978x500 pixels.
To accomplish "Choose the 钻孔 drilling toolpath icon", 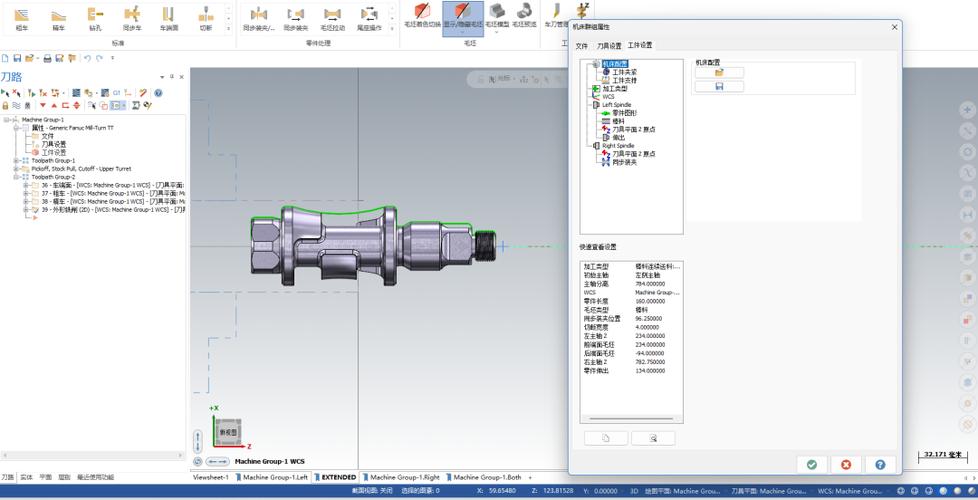I will [x=95, y=19].
